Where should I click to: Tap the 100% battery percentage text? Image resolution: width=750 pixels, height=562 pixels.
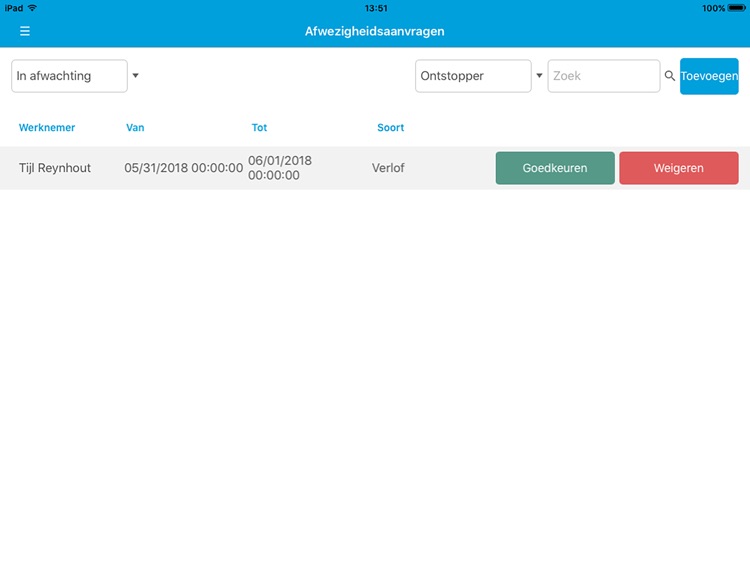[713, 8]
